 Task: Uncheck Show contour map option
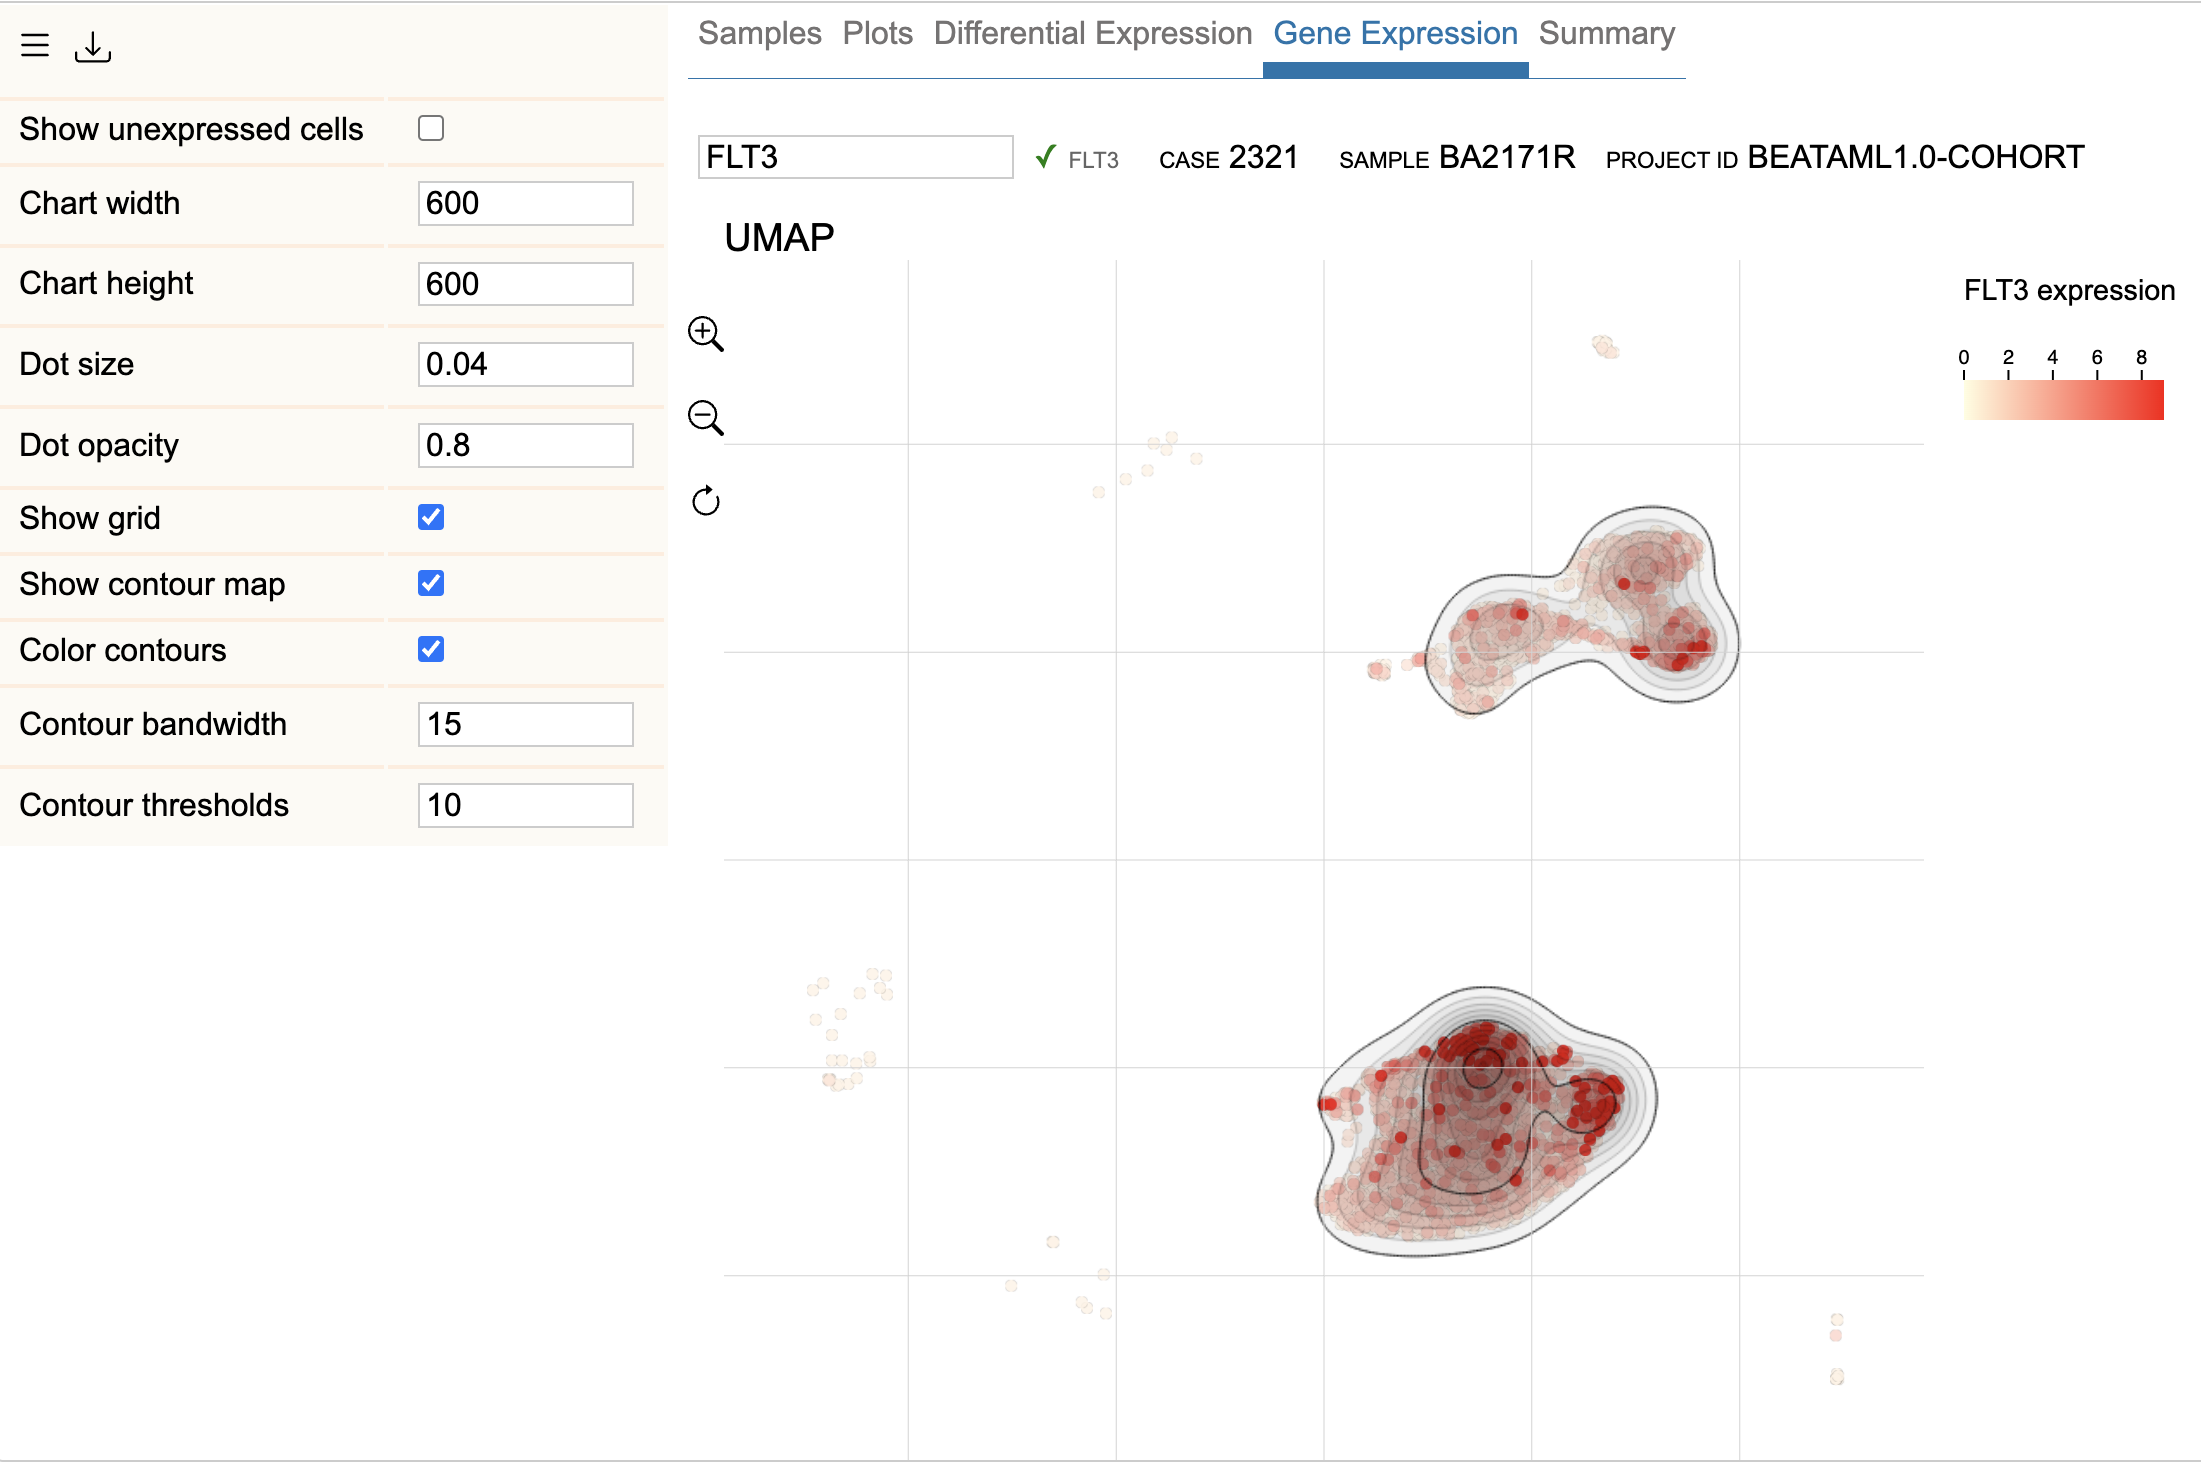431,583
